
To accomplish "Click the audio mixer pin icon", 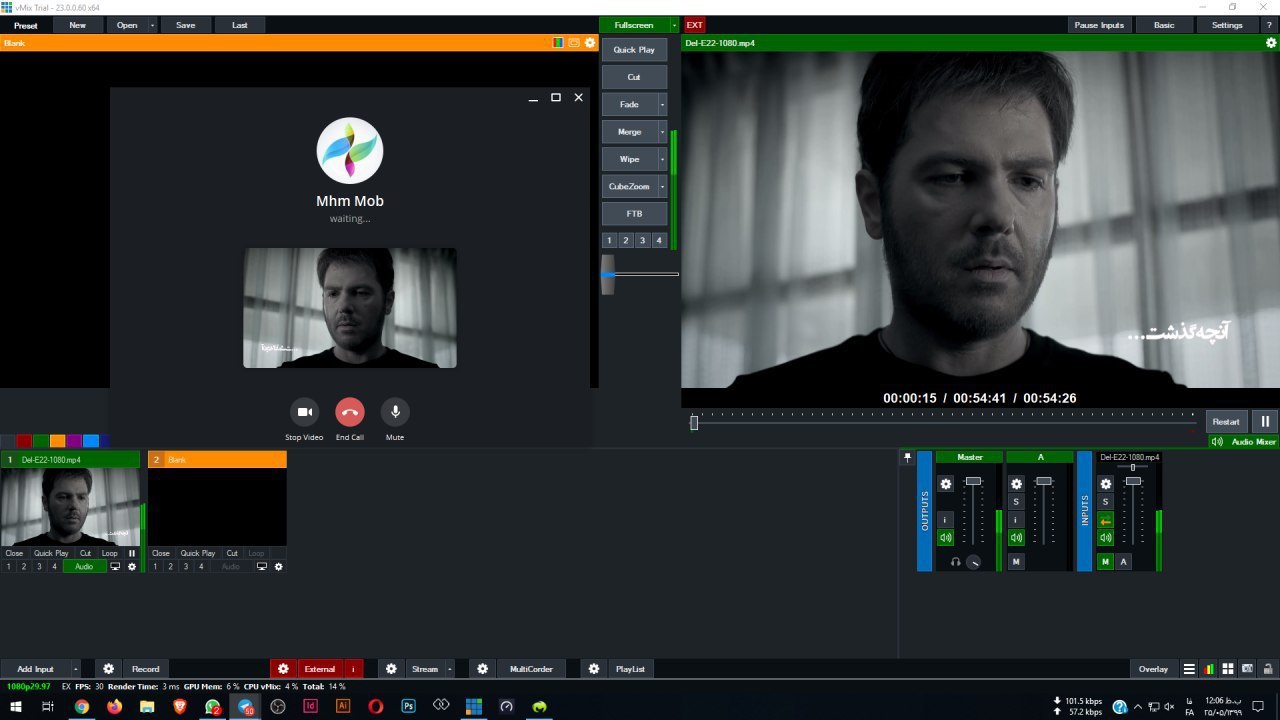I will [x=908, y=457].
